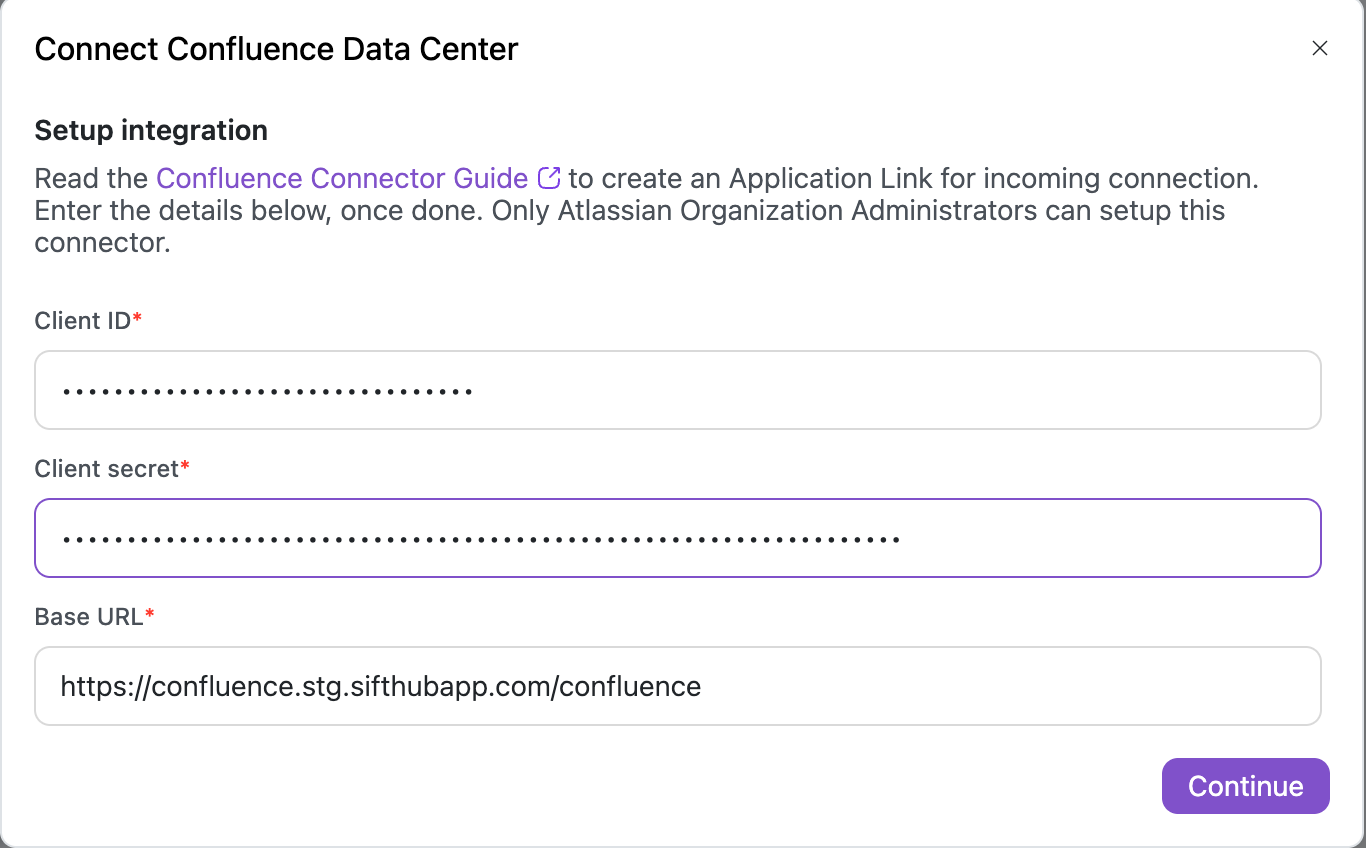The image size is (1366, 848).
Task: Click the masked dots in Client ID
Action: pos(267,391)
